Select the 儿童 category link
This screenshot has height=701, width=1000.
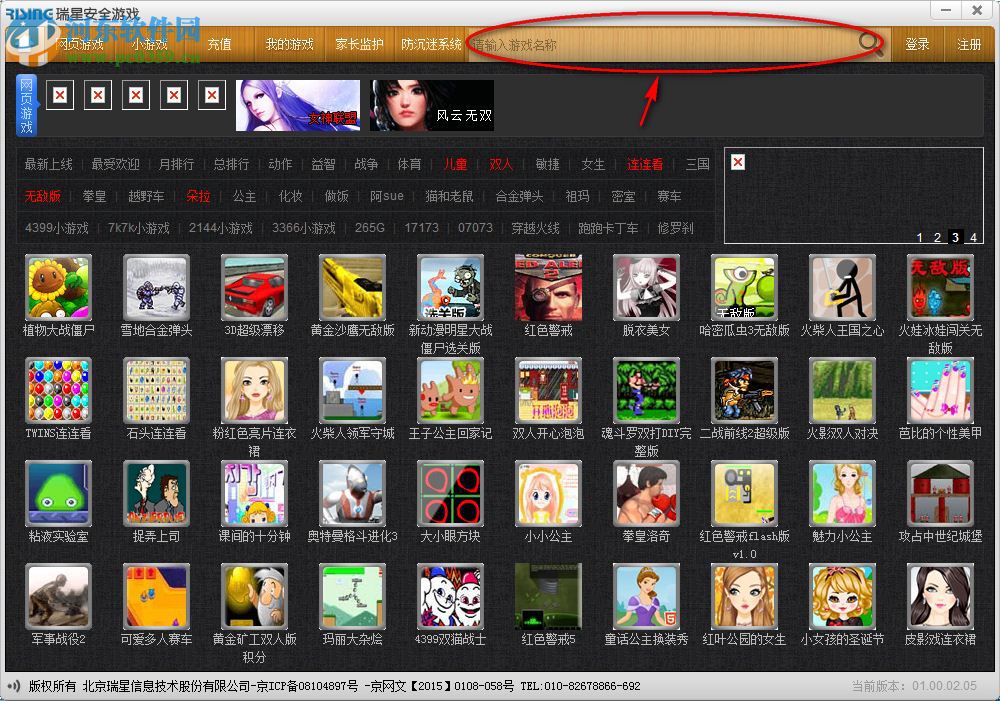455,165
